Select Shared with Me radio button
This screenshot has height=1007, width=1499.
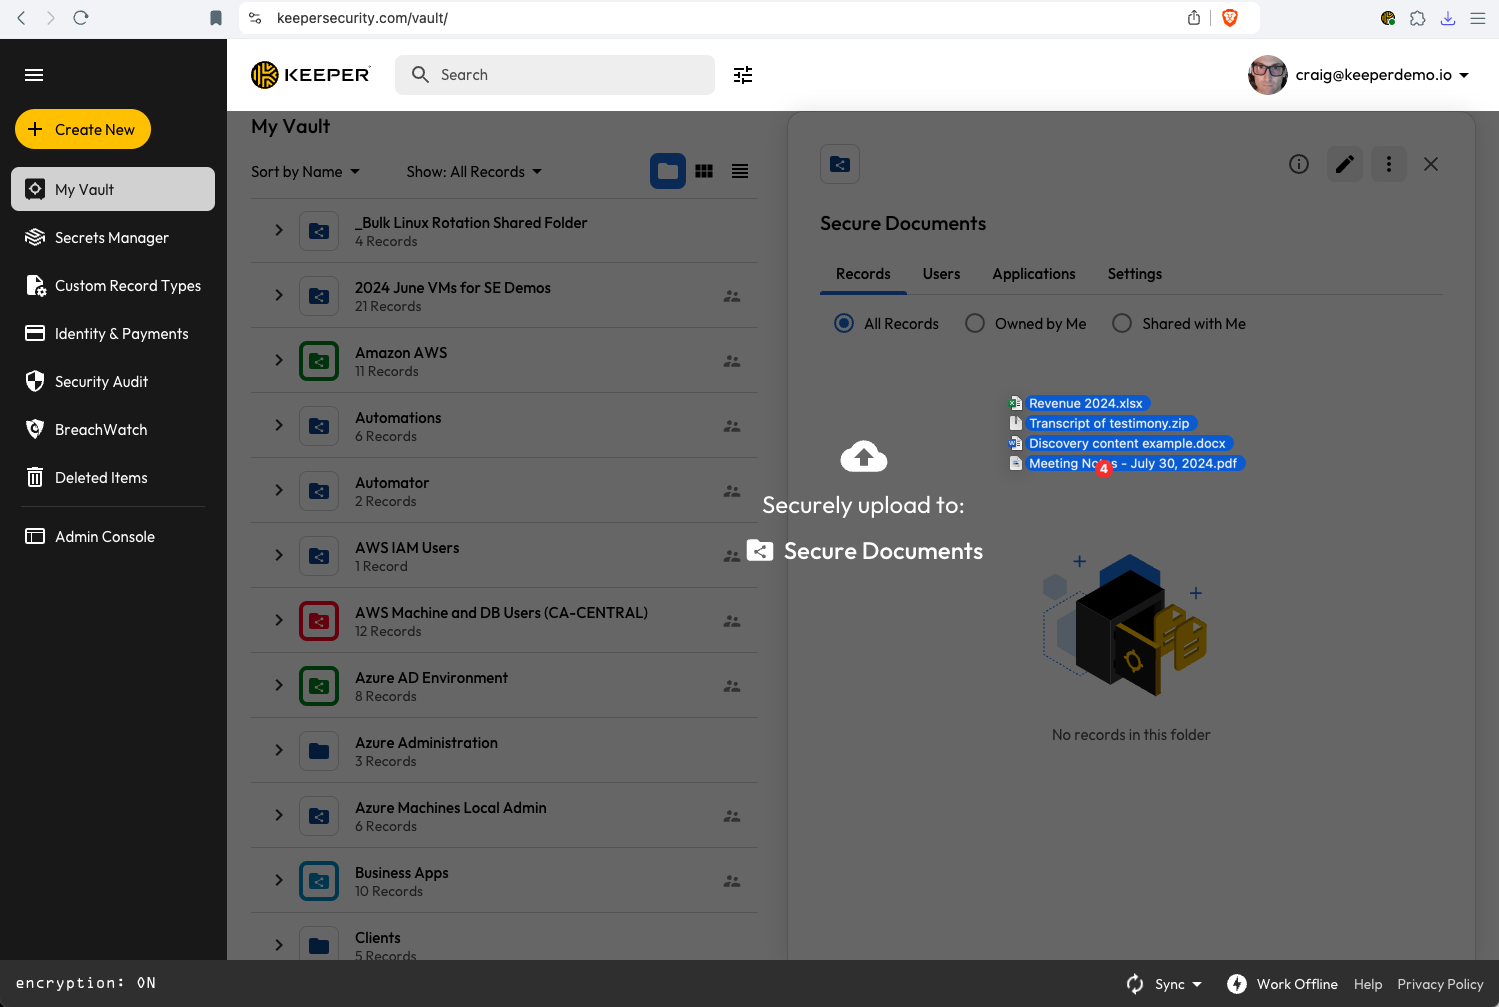click(1122, 323)
